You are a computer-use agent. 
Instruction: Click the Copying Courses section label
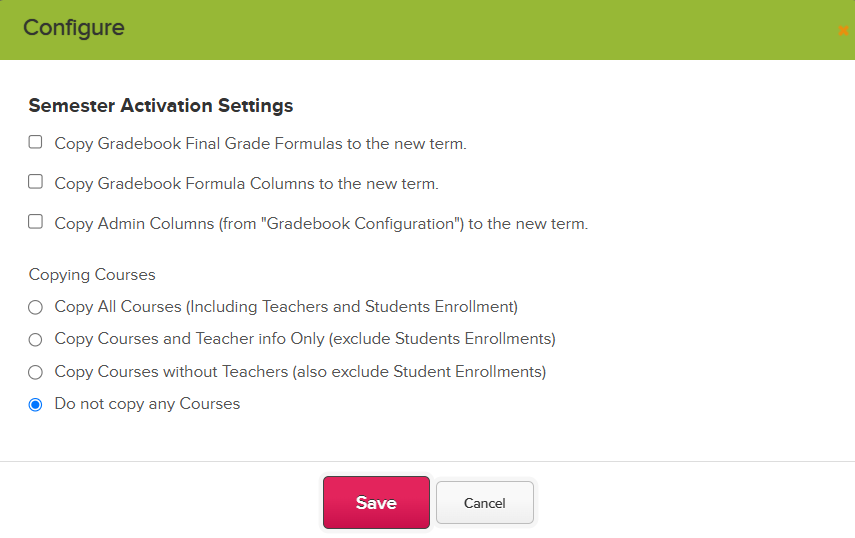point(92,275)
